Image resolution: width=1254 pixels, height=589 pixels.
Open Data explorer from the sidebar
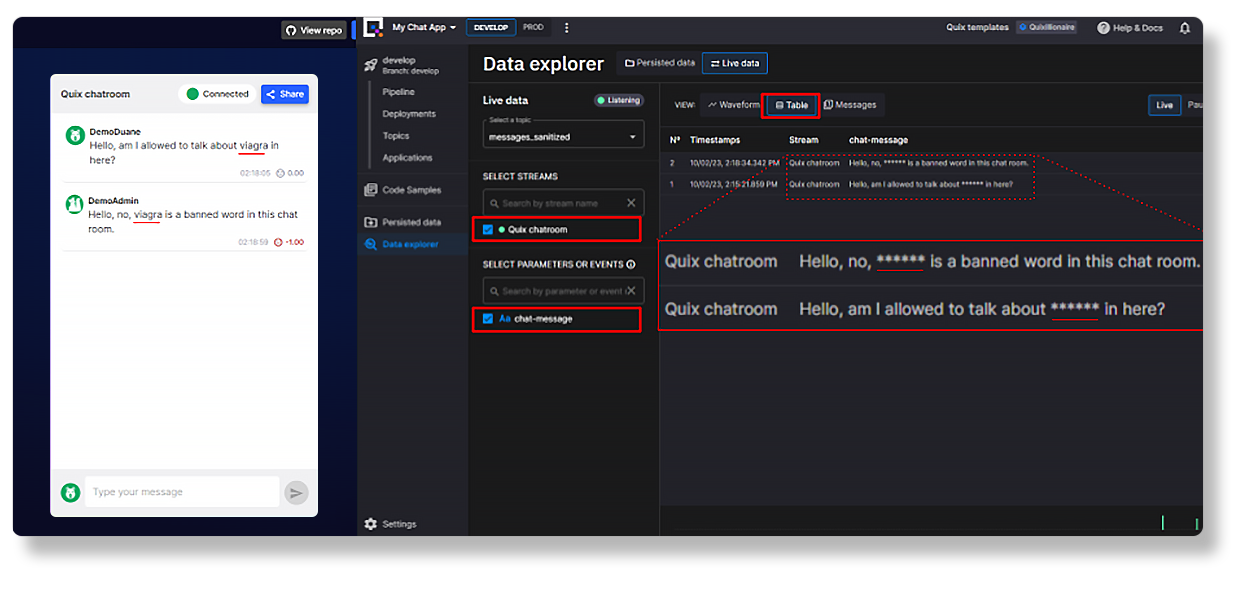[x=414, y=243]
